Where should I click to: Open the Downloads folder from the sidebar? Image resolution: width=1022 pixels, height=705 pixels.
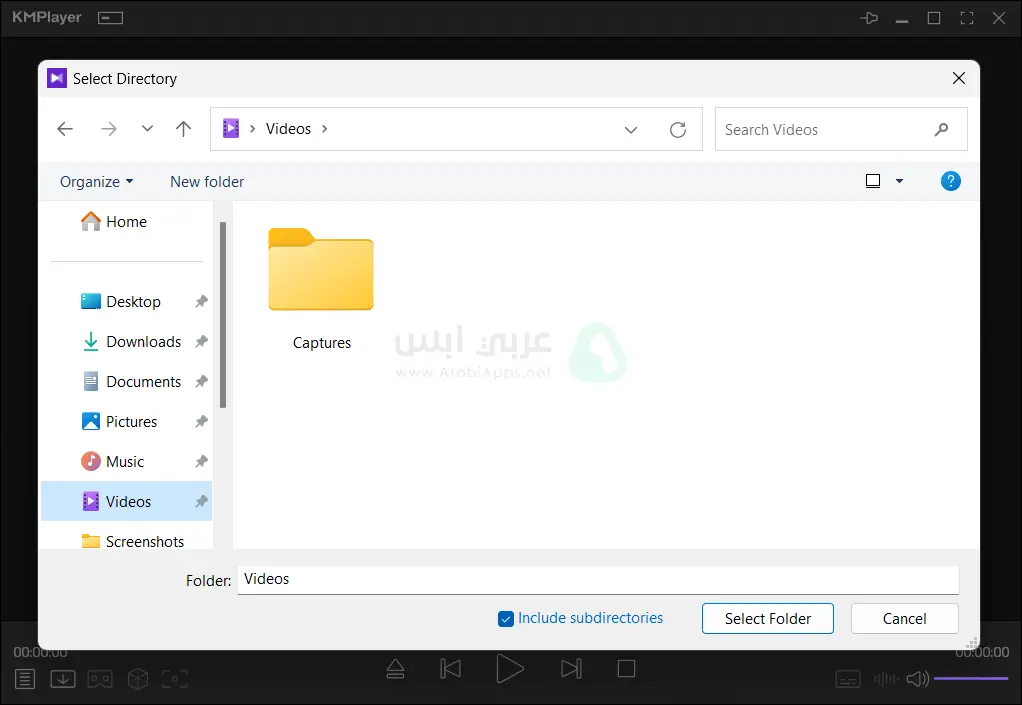point(142,341)
